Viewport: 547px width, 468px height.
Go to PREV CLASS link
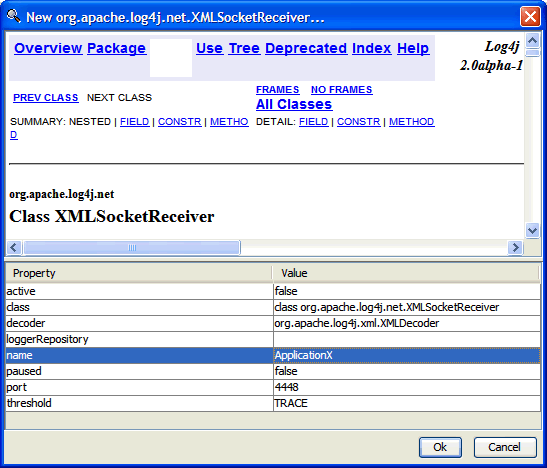click(46, 98)
